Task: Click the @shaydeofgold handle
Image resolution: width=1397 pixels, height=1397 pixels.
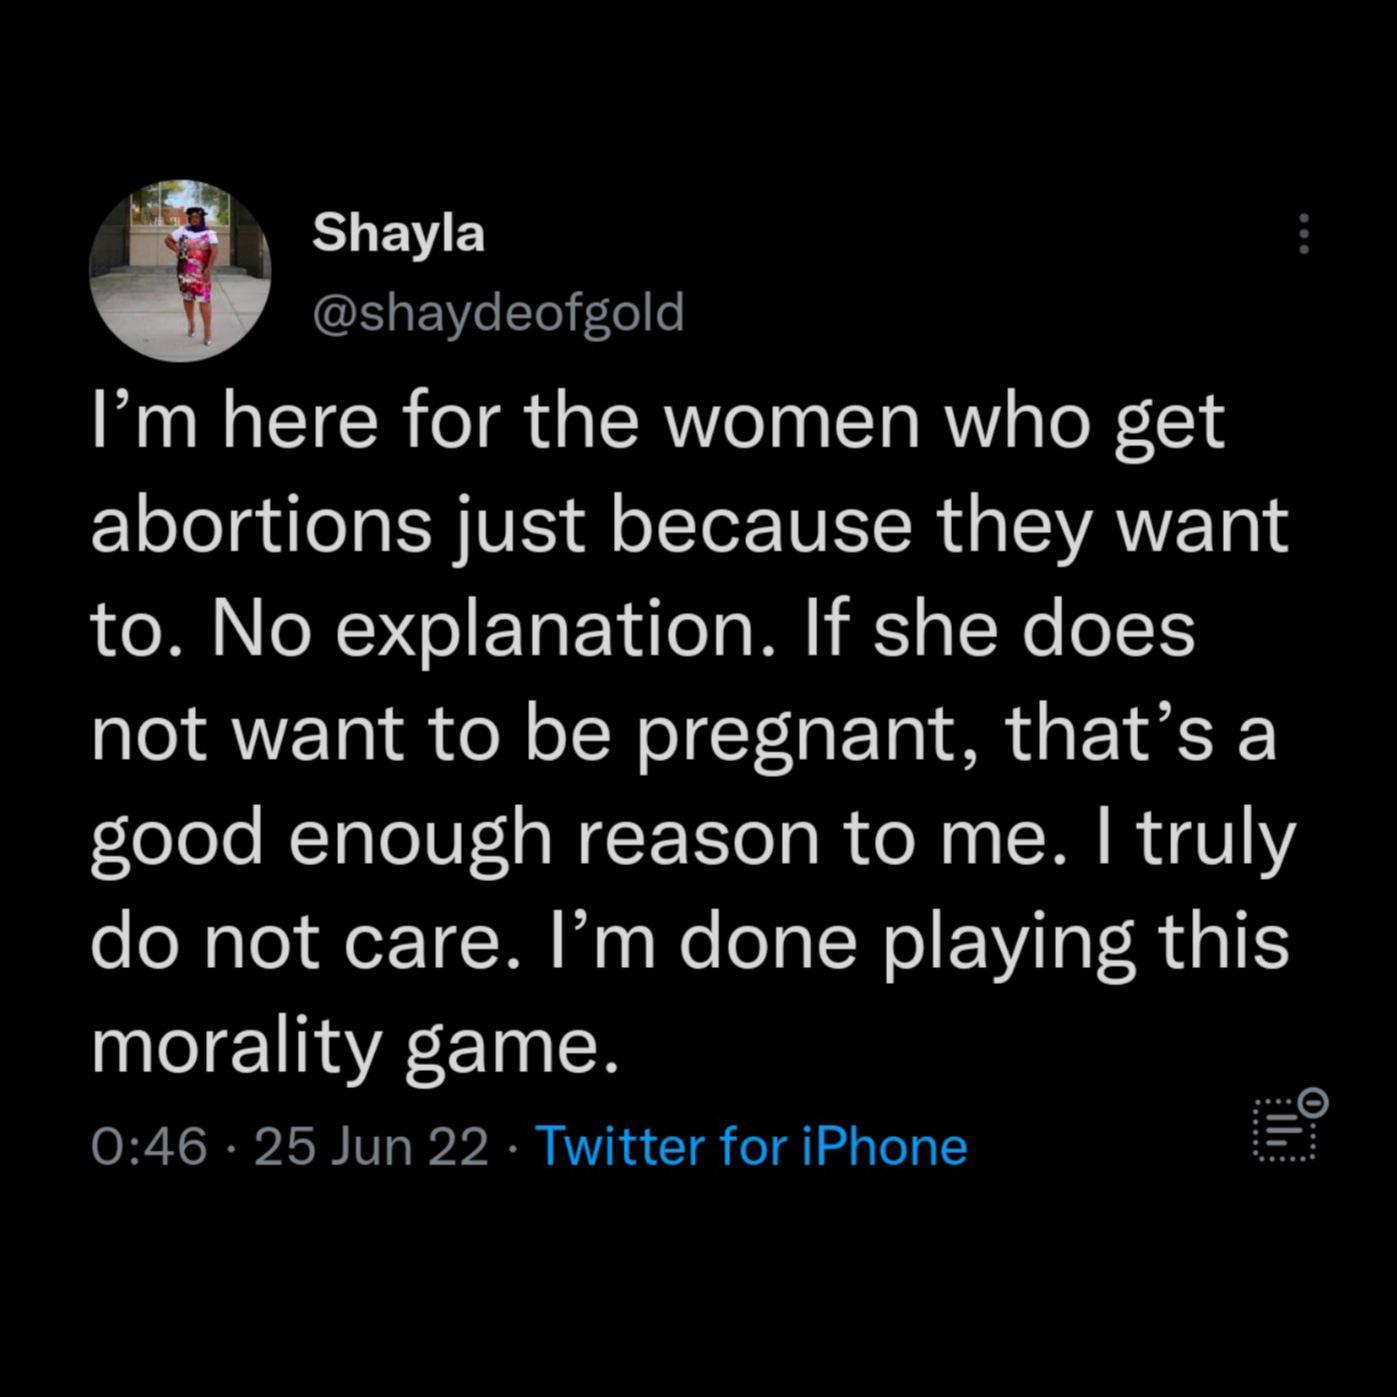Action: (x=498, y=311)
